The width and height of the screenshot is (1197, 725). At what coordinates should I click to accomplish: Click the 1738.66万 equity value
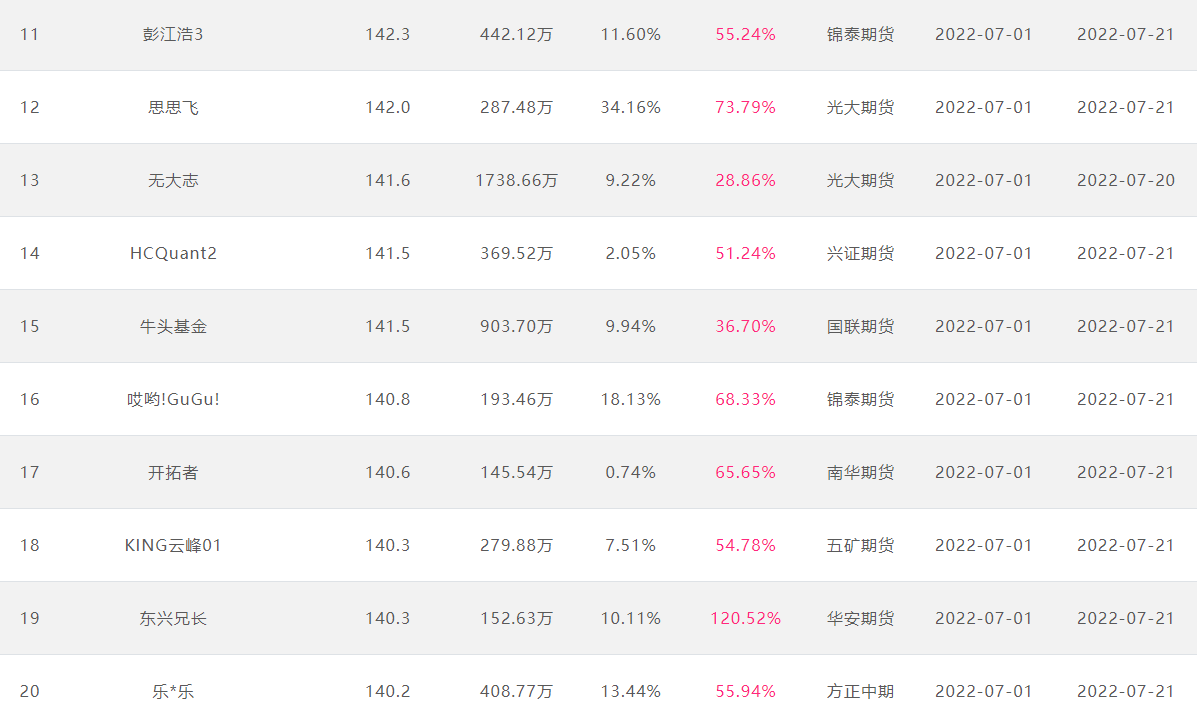516,180
